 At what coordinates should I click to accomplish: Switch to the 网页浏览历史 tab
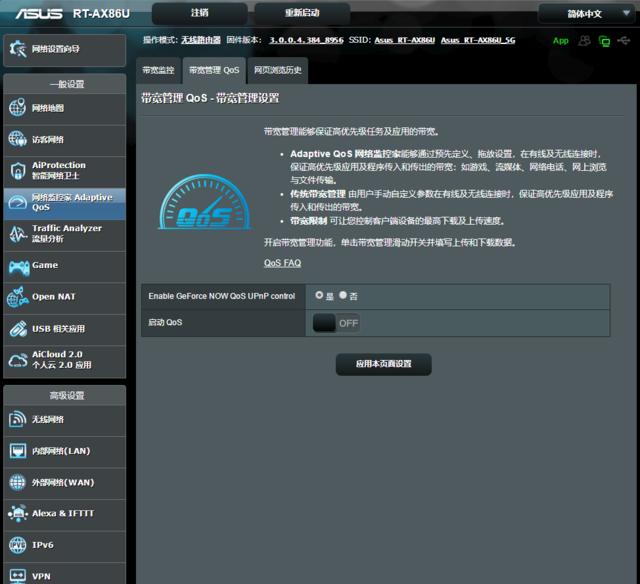coord(278,70)
